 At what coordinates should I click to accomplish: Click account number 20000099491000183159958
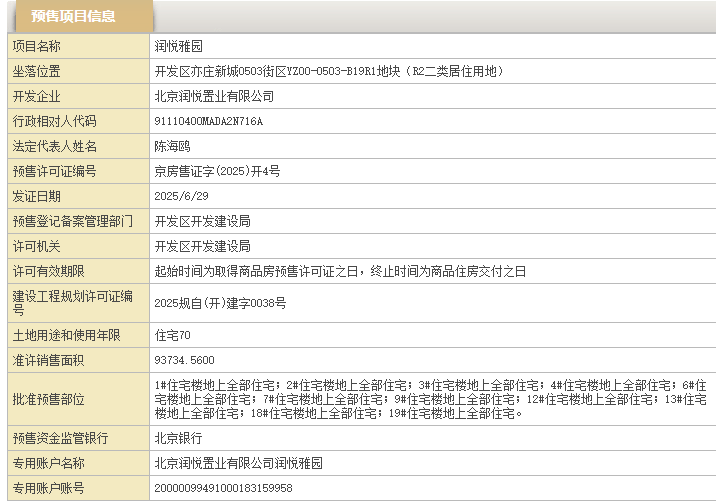tap(223, 488)
